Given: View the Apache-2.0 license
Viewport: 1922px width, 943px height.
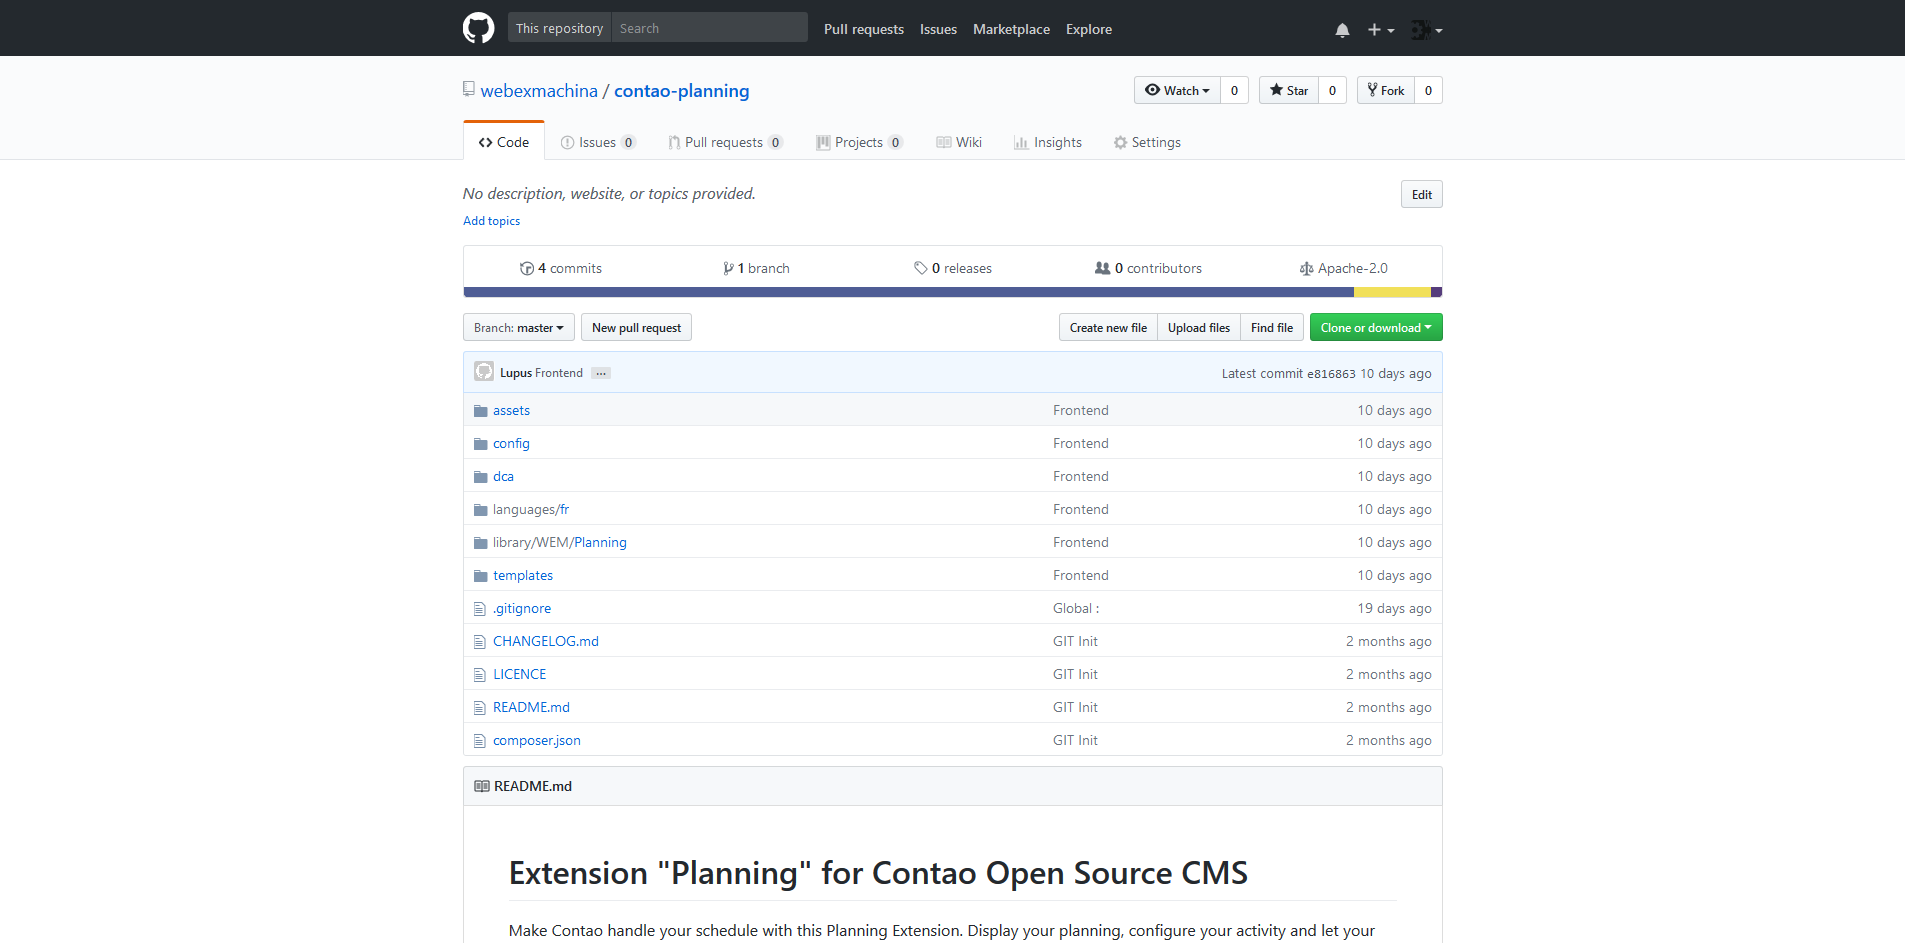Looking at the screenshot, I should 1343,268.
